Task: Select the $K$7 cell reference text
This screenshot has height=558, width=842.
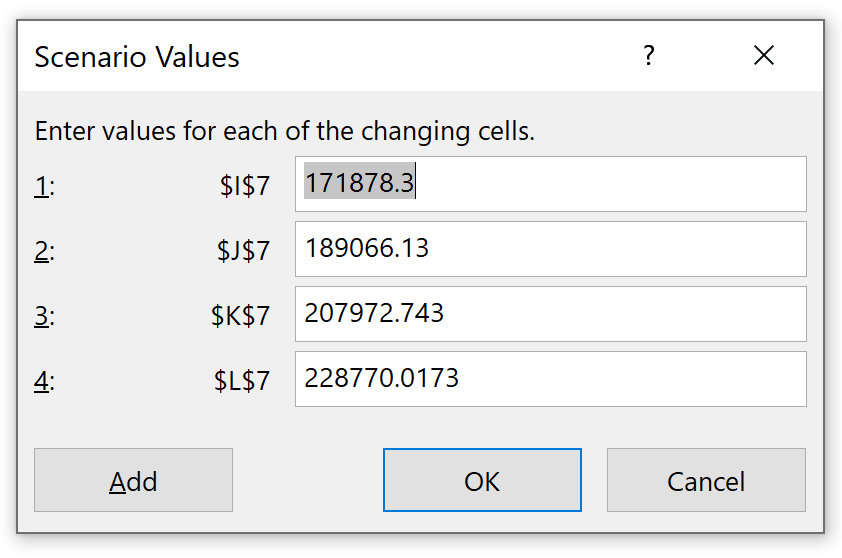Action: point(241,316)
